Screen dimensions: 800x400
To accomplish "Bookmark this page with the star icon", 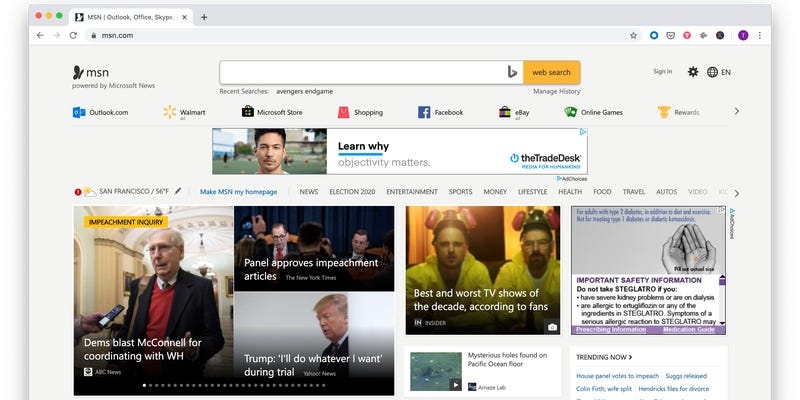I will tap(633, 35).
